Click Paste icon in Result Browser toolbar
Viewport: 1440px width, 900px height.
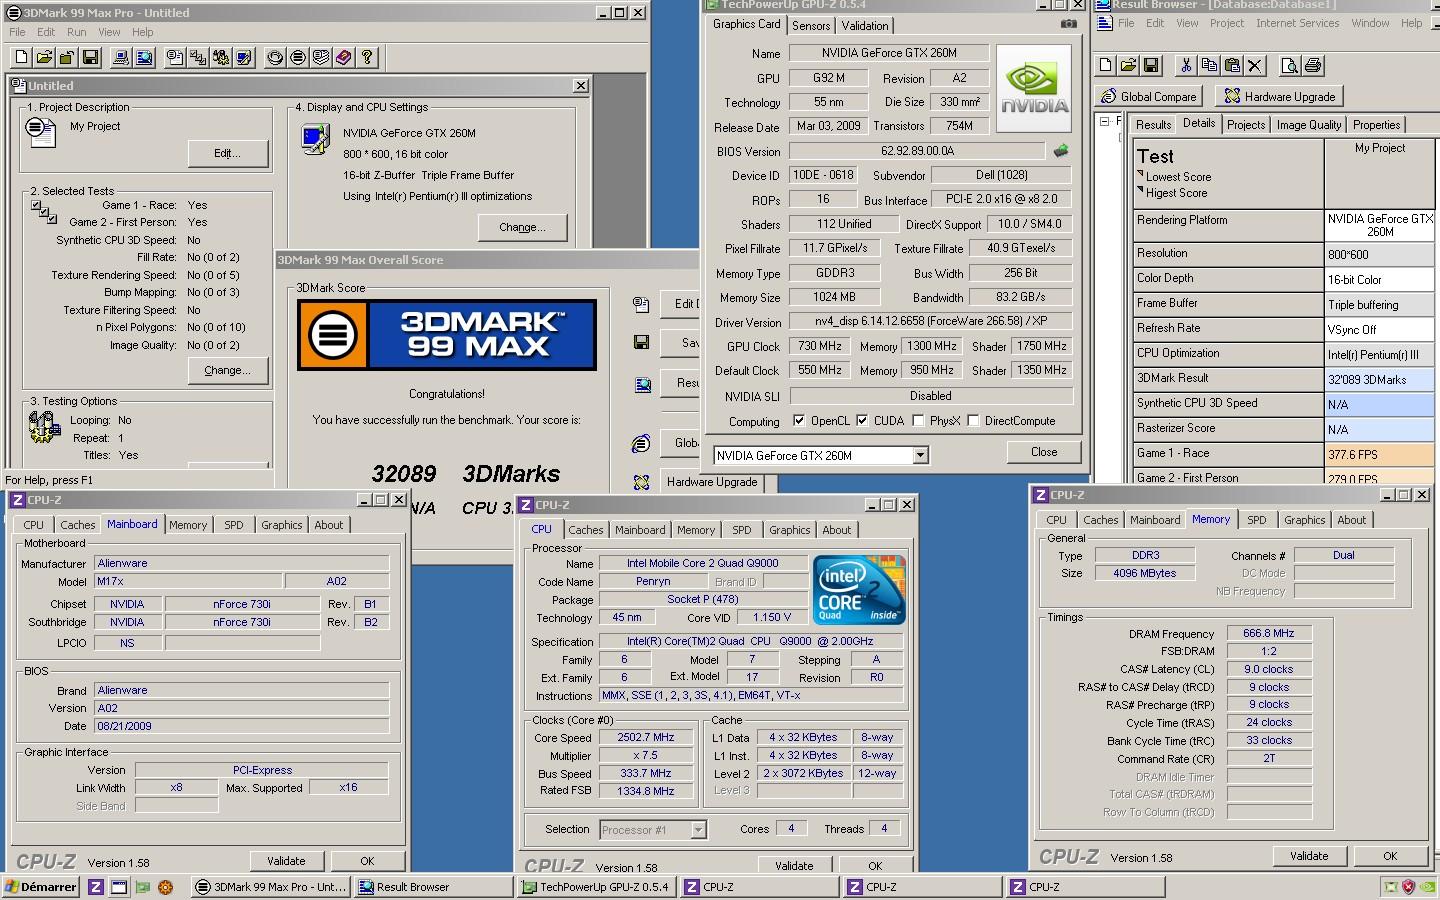1232,66
